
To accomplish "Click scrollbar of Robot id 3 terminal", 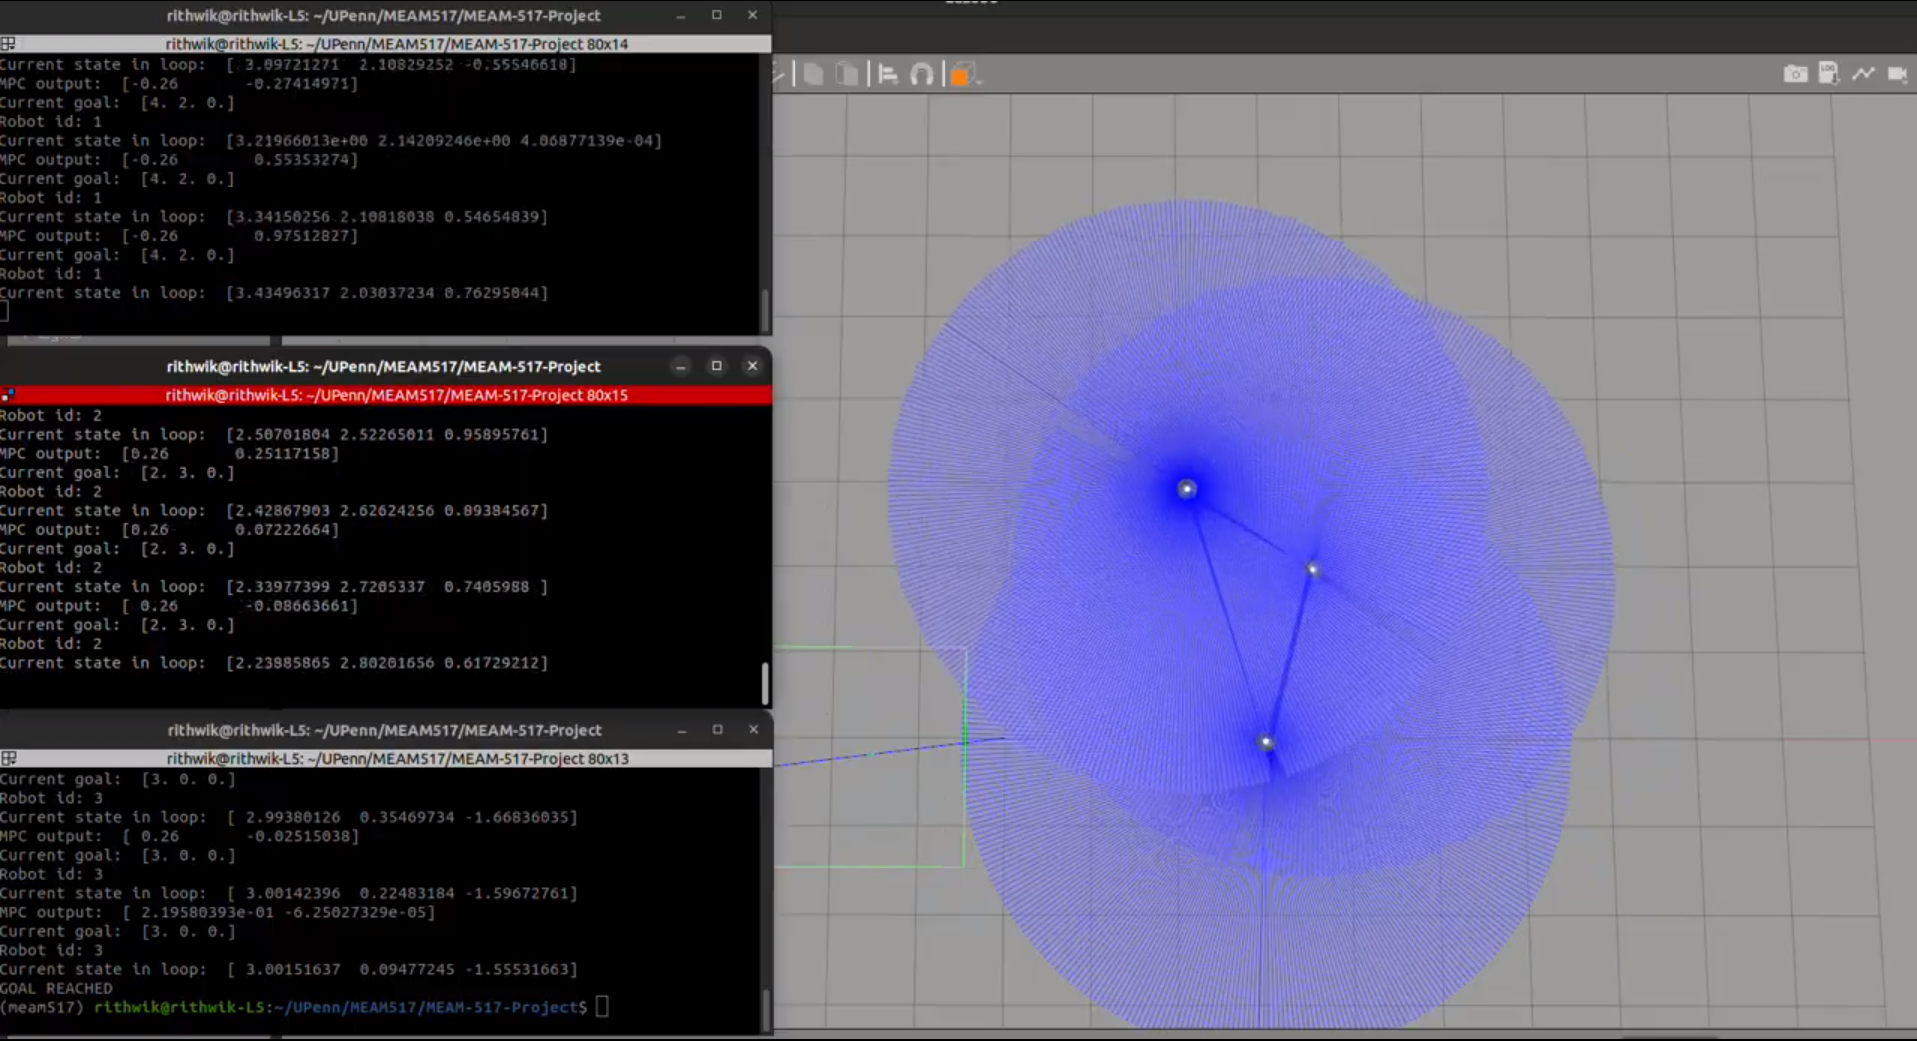I will point(765,1010).
